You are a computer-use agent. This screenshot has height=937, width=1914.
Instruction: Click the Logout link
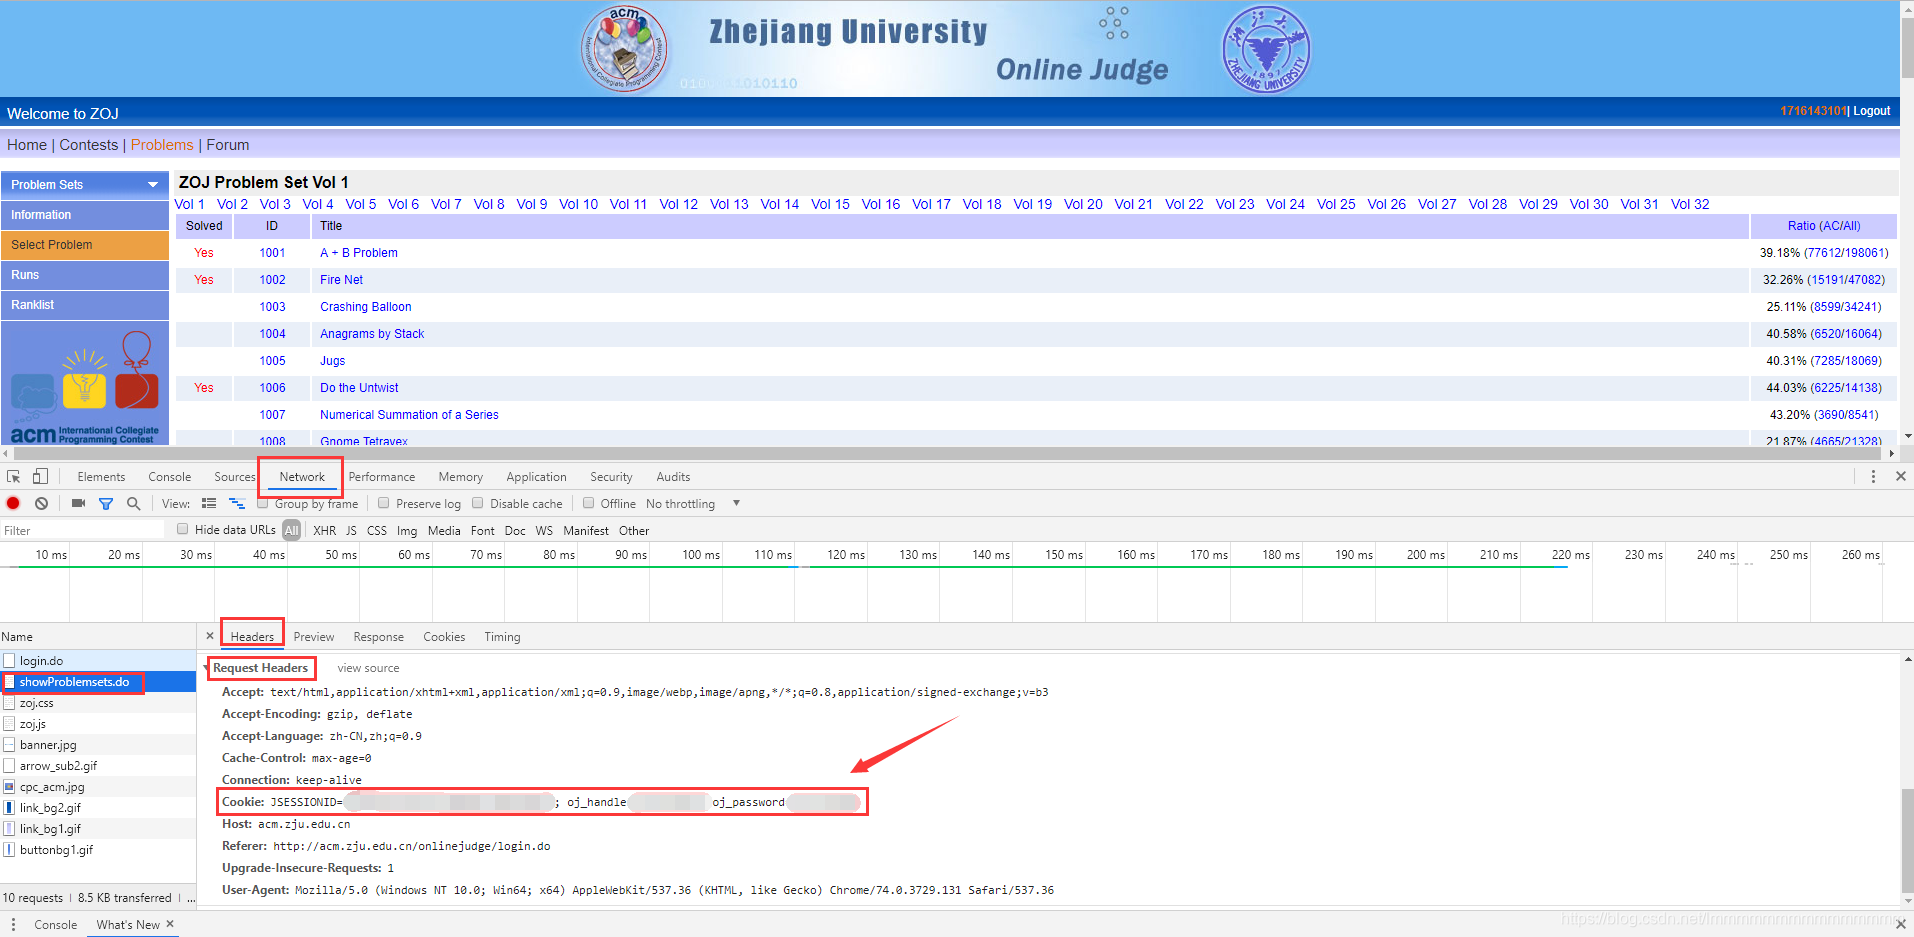(x=1872, y=111)
